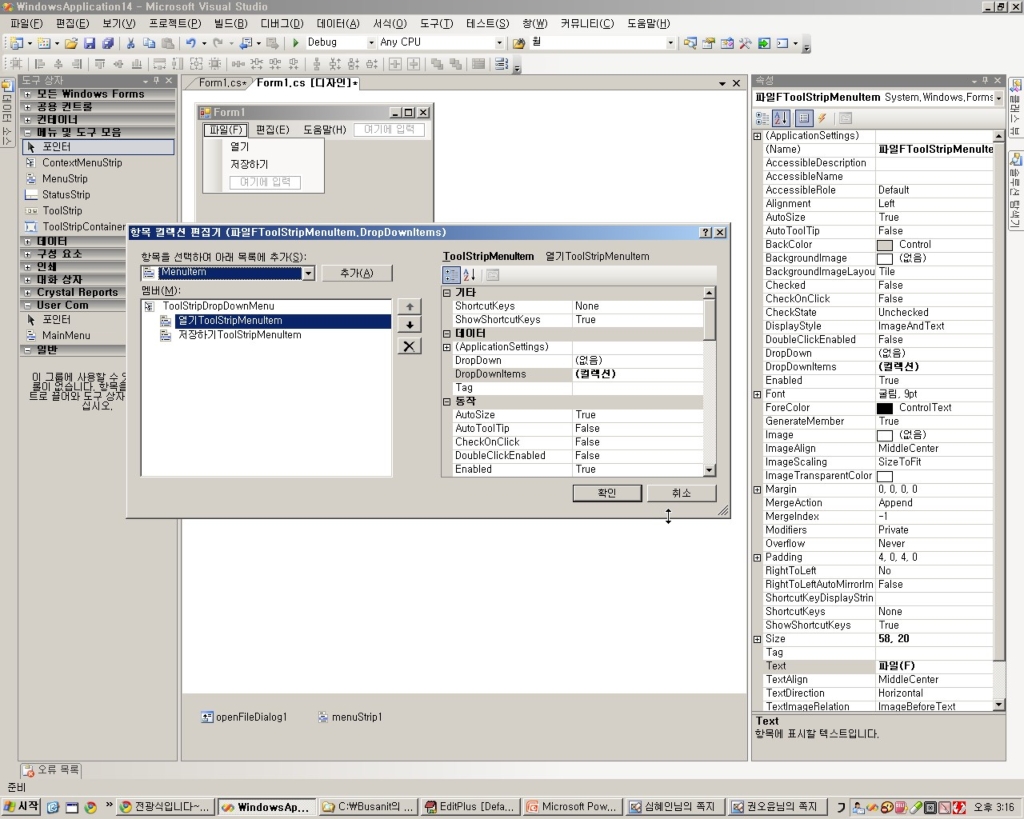This screenshot has width=1024, height=819.
Task: Move selected member down in collection editor
Action: coord(409,325)
